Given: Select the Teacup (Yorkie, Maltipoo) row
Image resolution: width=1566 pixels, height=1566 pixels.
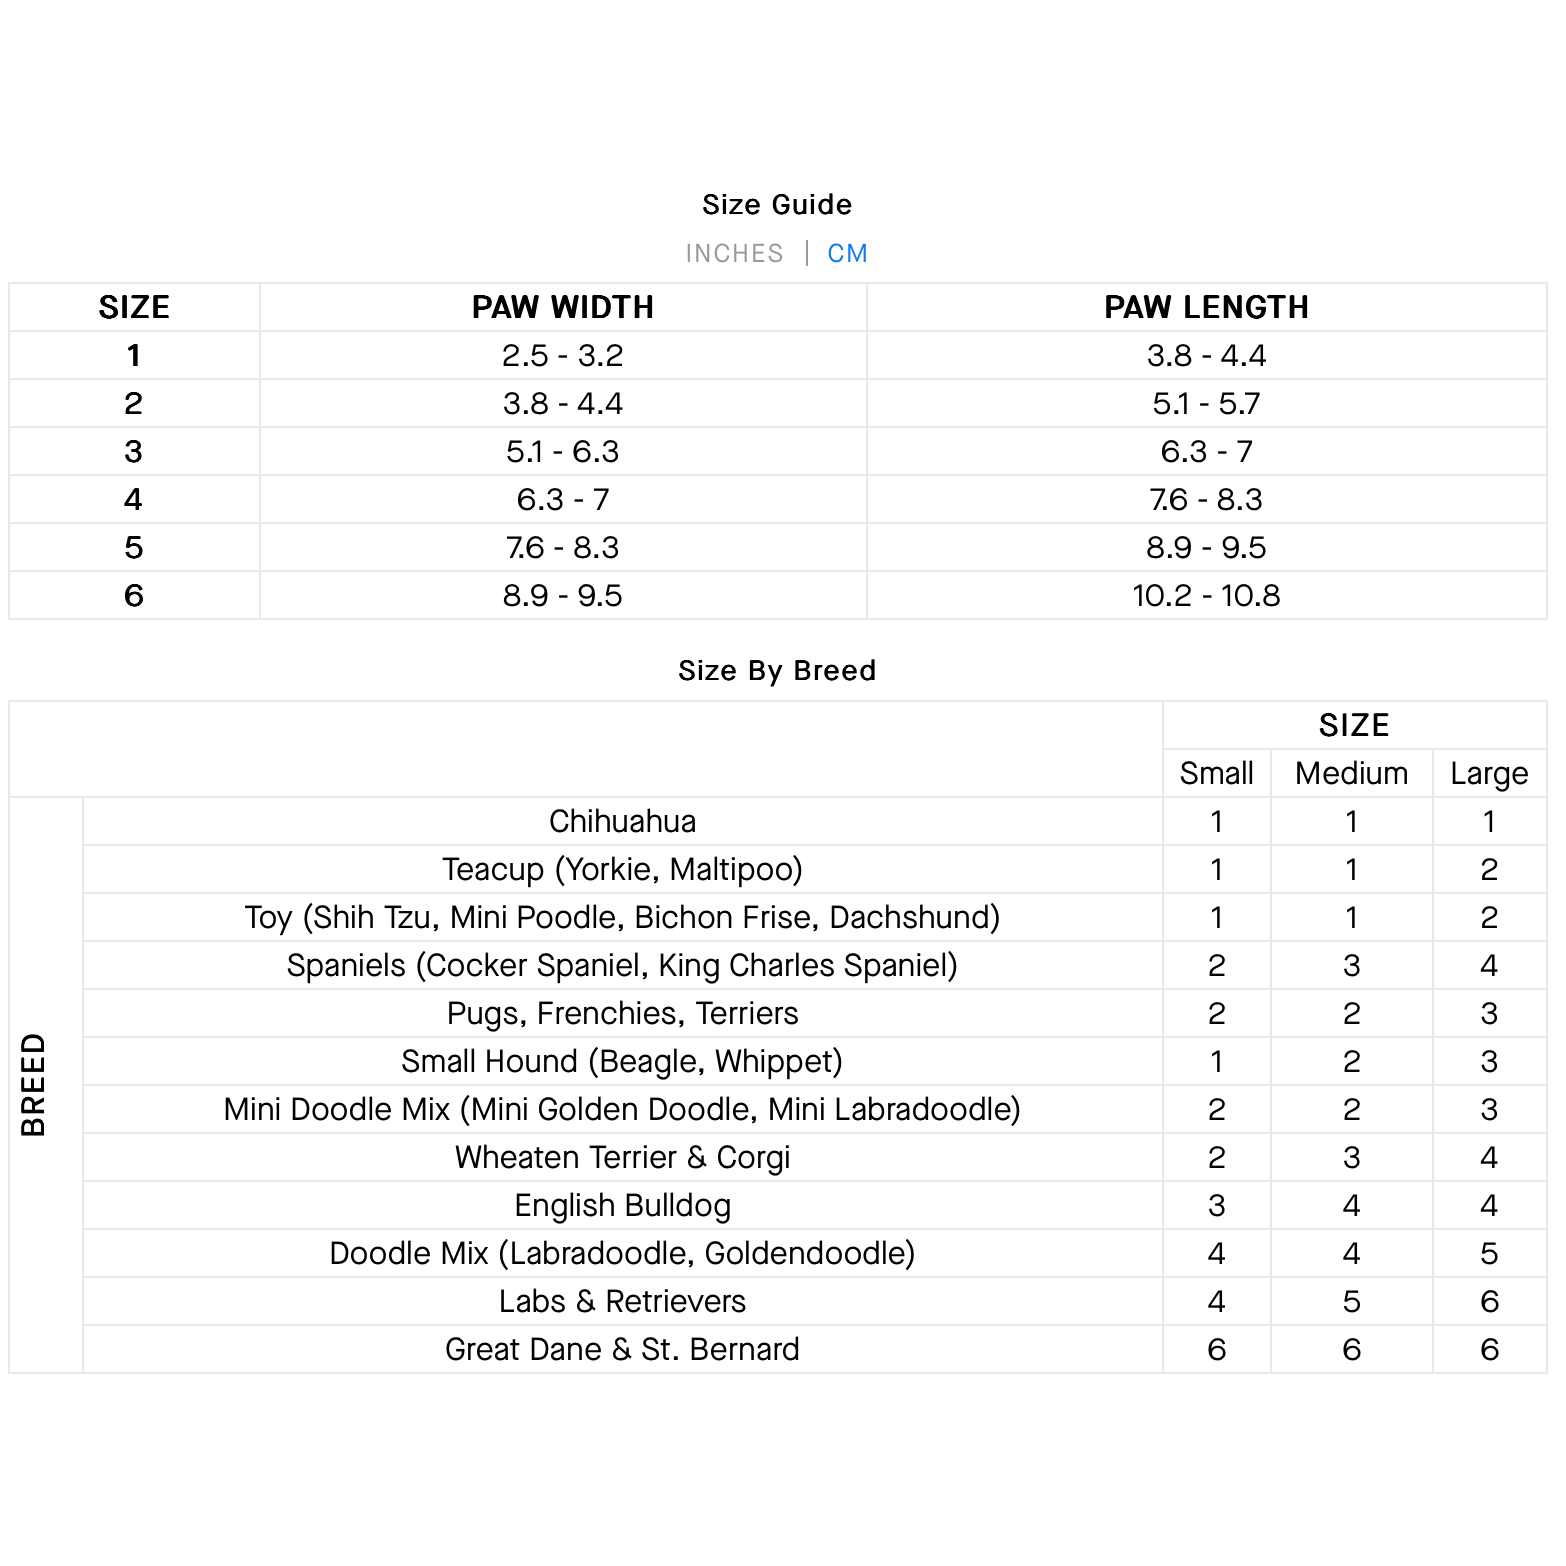Looking at the screenshot, I should pyautogui.click(x=622, y=869).
